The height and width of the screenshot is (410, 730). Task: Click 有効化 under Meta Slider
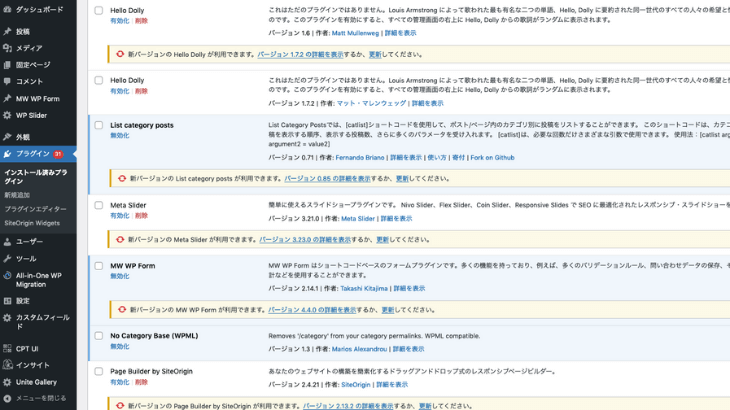coord(120,215)
